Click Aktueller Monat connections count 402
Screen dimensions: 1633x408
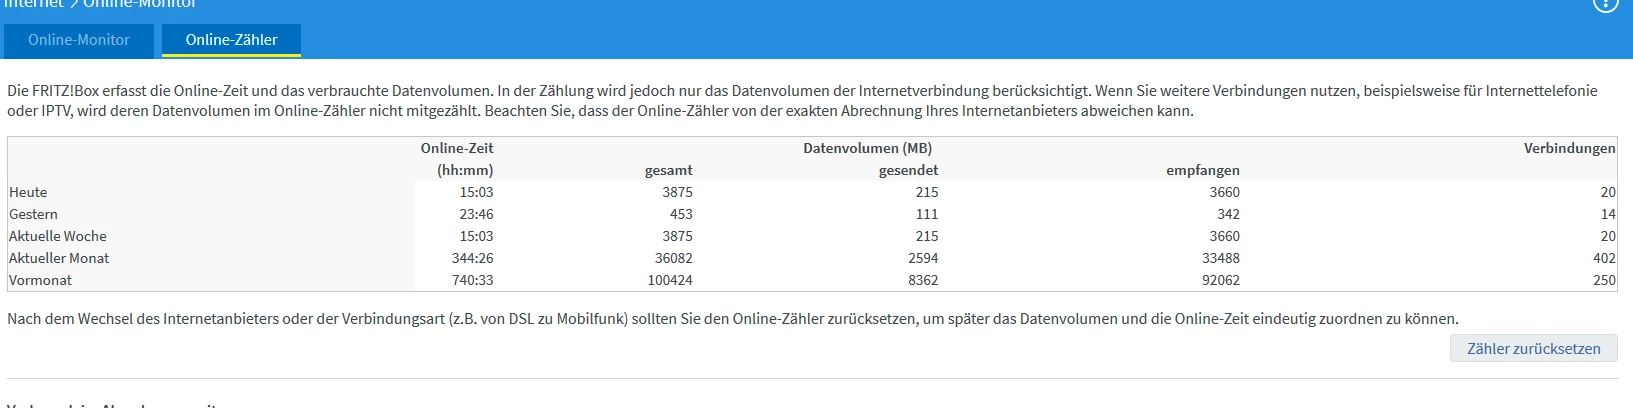click(1604, 258)
